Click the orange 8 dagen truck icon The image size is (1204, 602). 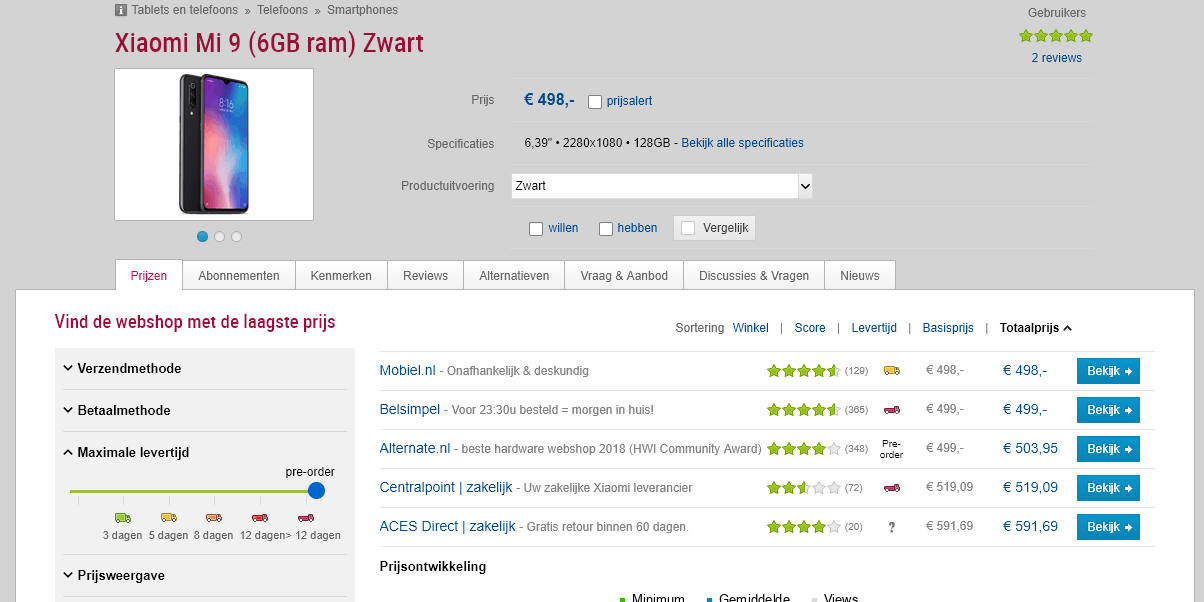click(214, 517)
